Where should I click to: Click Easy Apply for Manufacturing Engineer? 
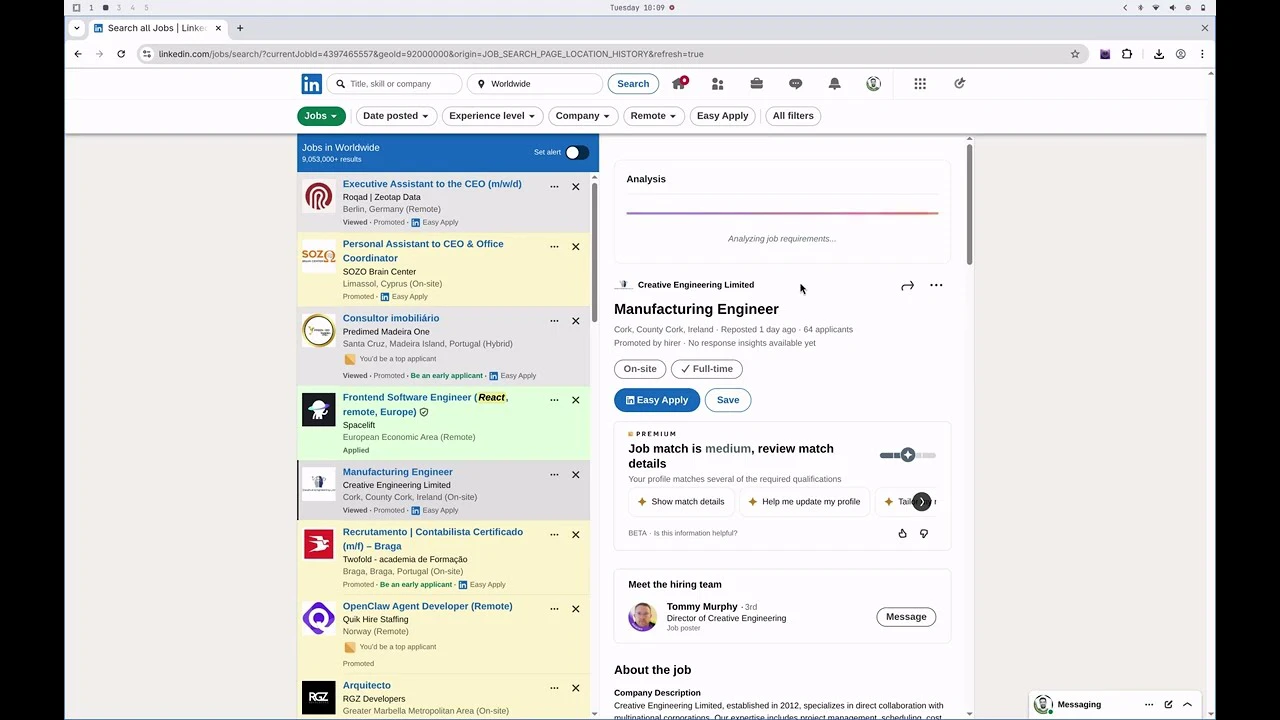click(x=657, y=400)
